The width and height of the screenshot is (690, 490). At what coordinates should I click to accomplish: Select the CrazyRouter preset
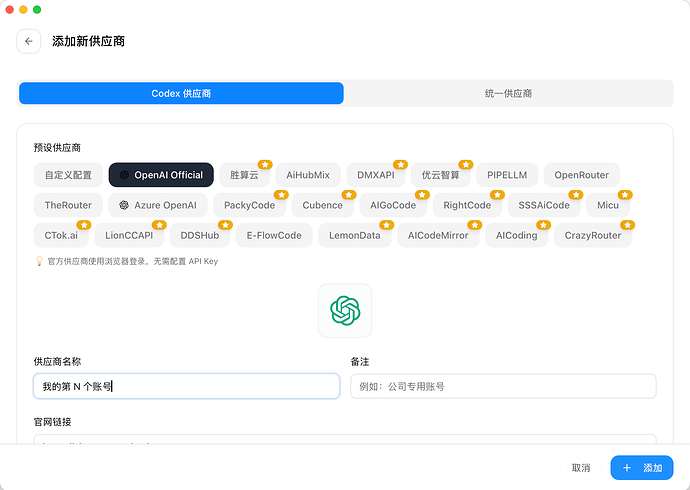click(x=593, y=235)
